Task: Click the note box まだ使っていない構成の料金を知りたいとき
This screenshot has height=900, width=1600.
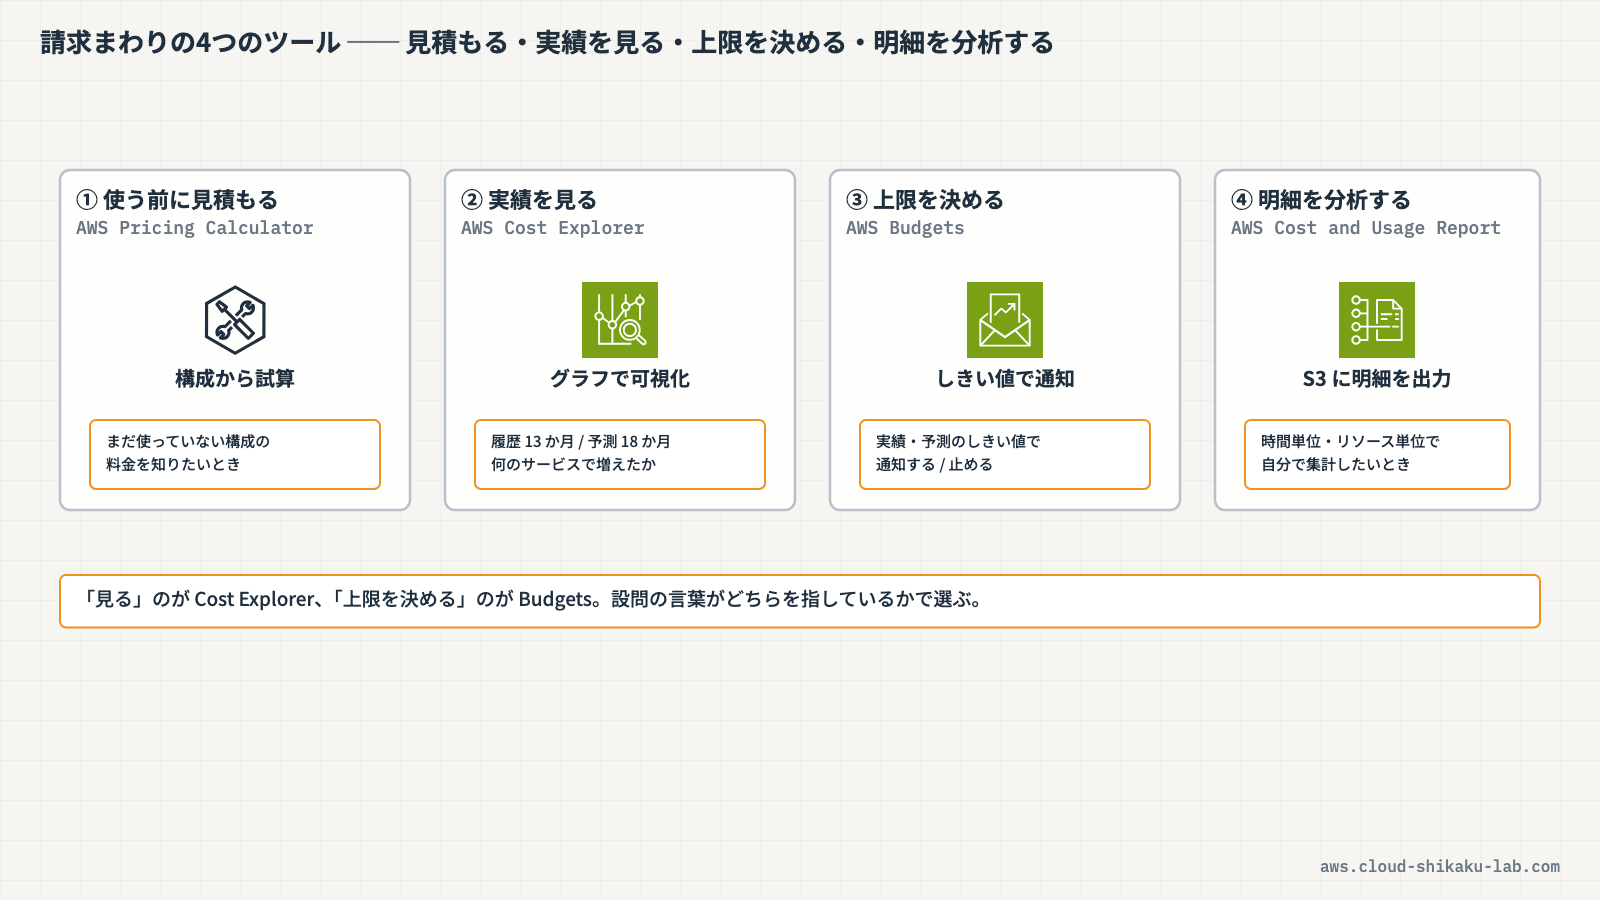Action: [235, 454]
